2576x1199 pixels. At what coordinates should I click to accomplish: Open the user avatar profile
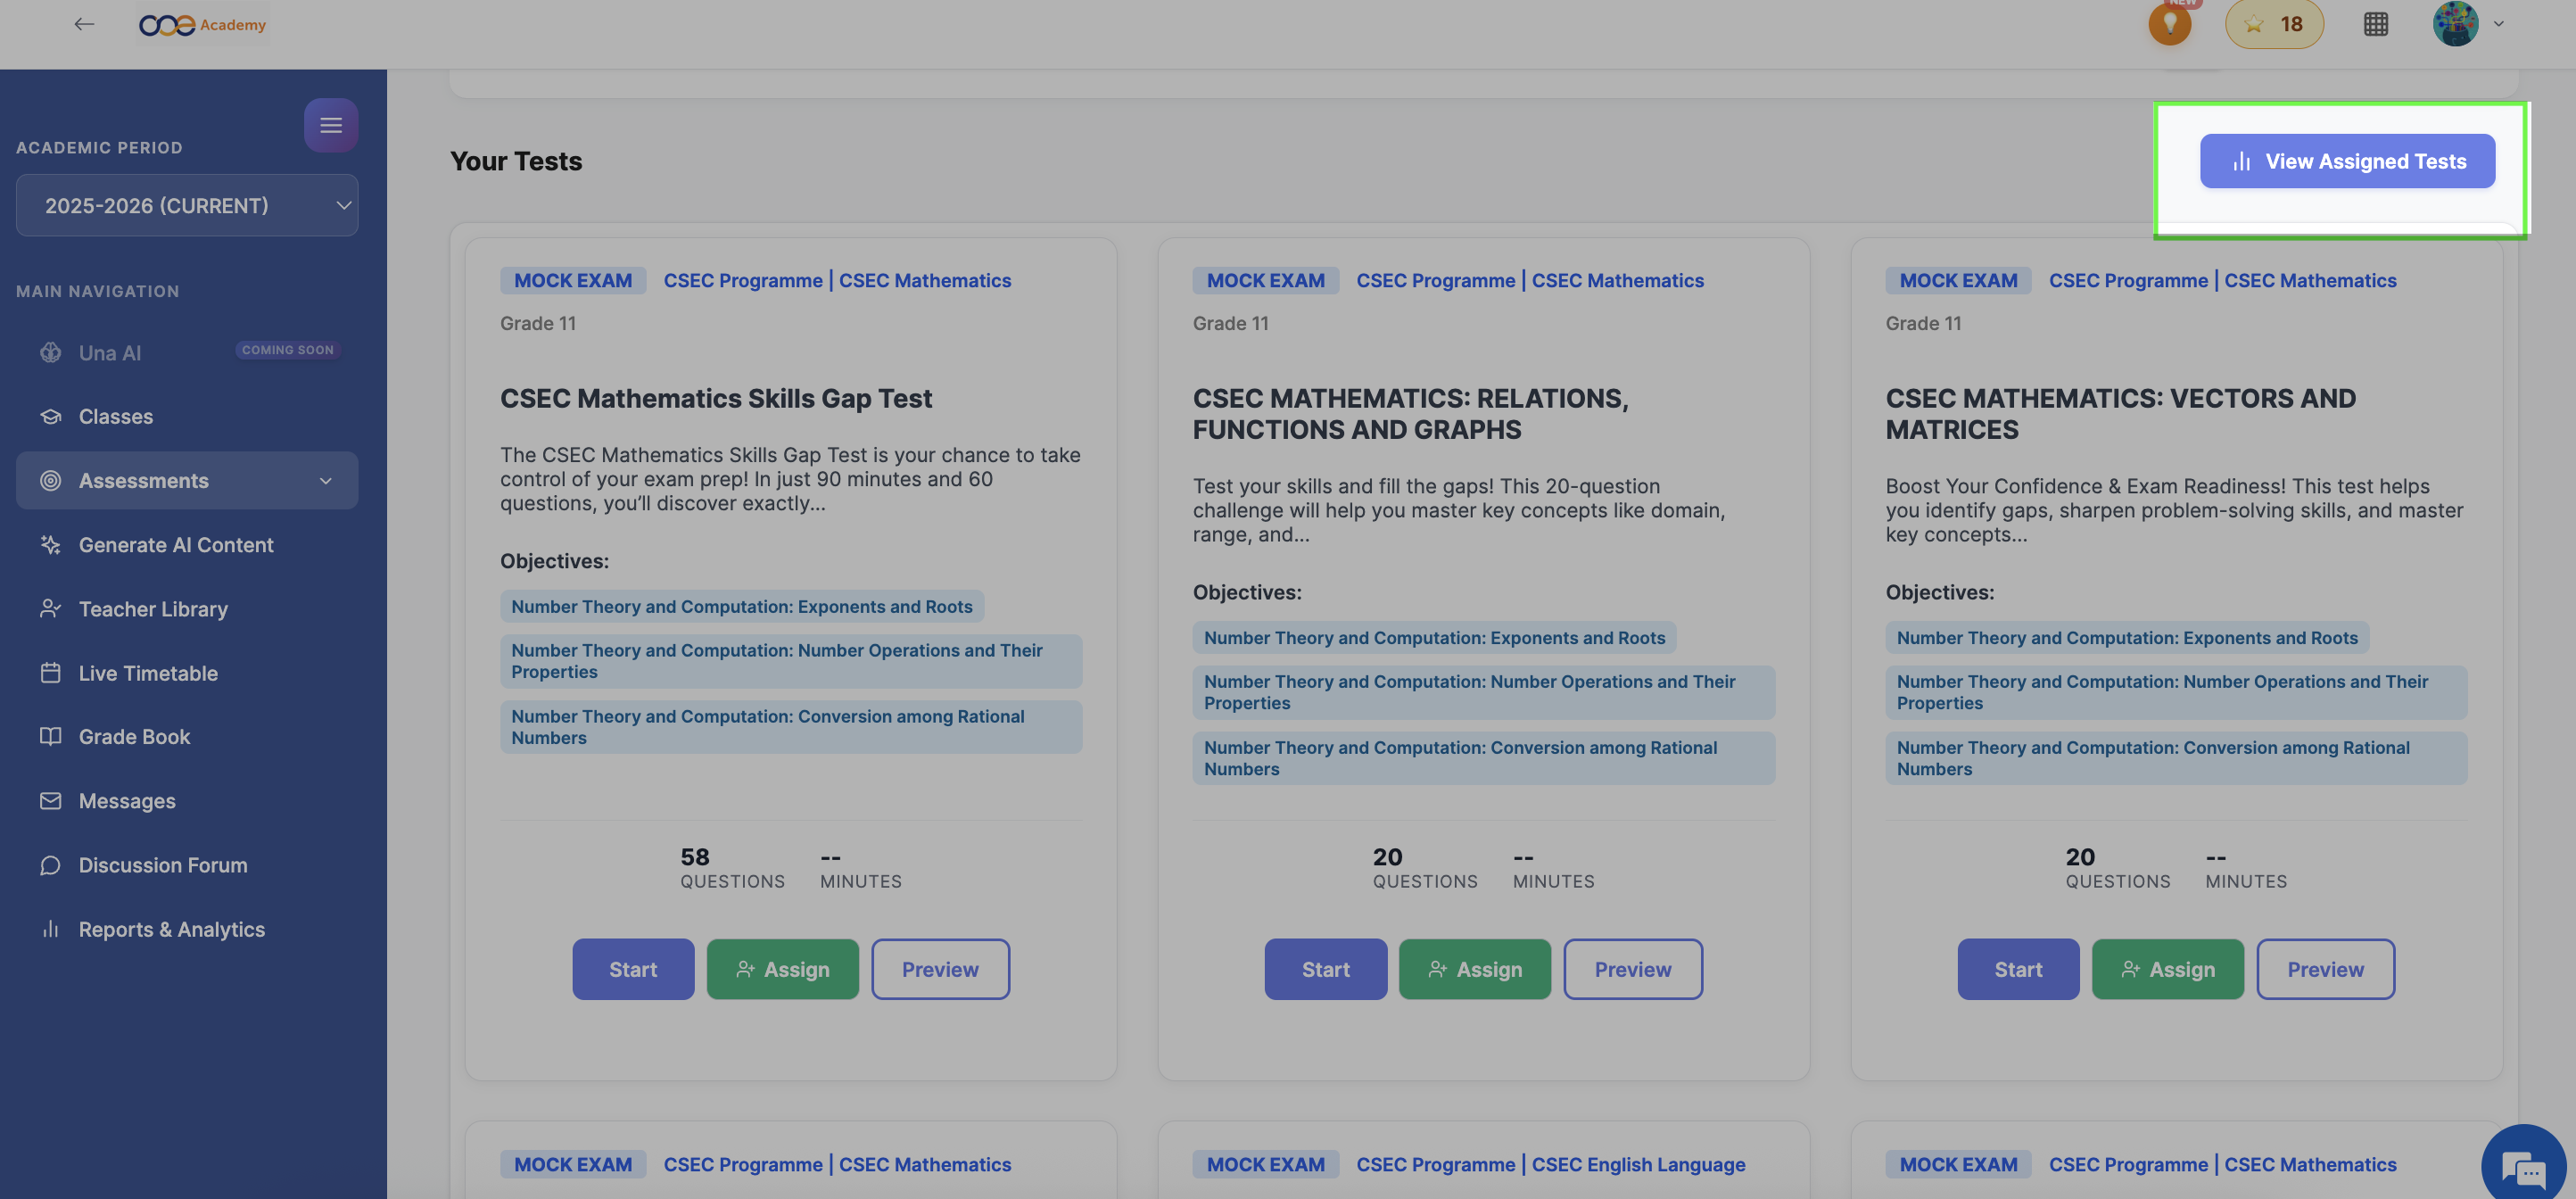[2454, 24]
